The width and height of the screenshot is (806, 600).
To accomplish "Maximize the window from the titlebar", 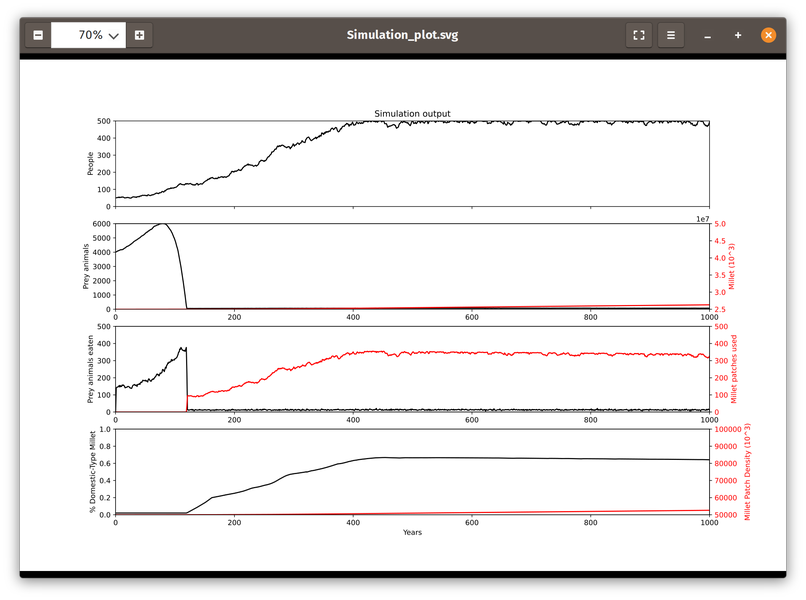I will [x=737, y=35].
